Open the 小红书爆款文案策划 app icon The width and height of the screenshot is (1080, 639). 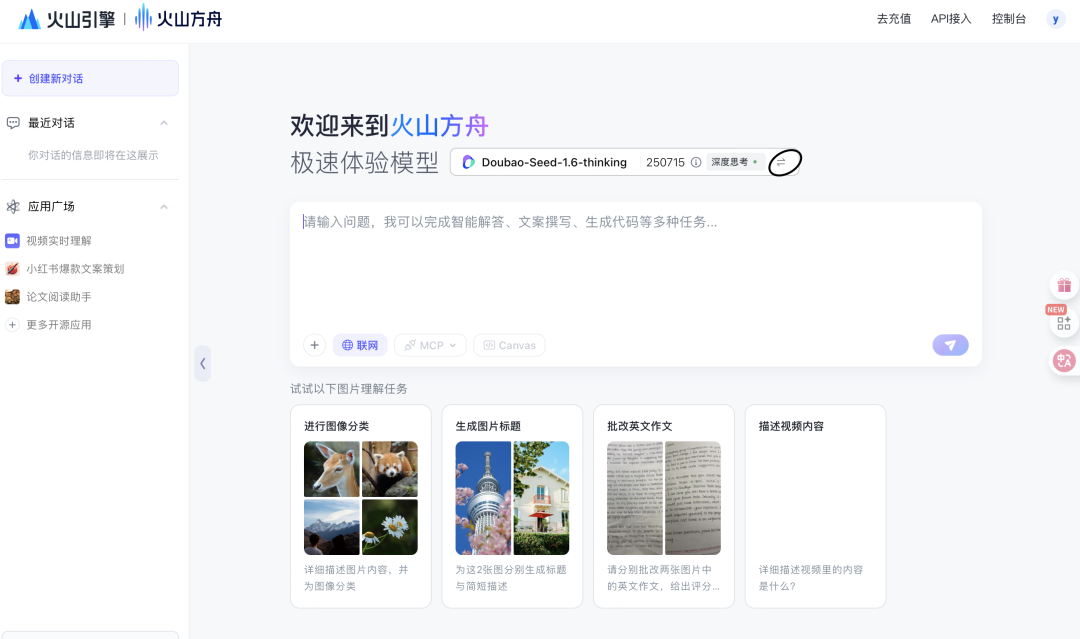coord(14,268)
